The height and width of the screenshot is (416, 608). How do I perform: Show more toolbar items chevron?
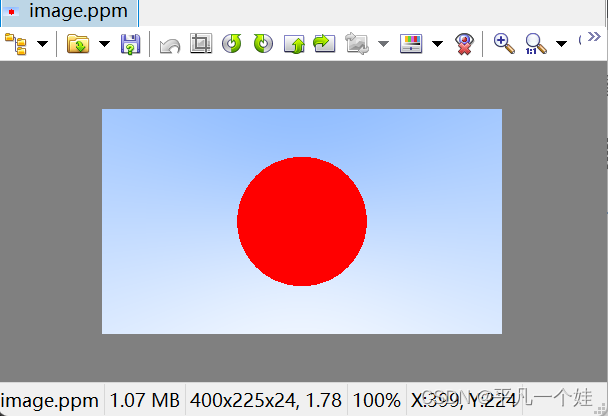point(594,37)
